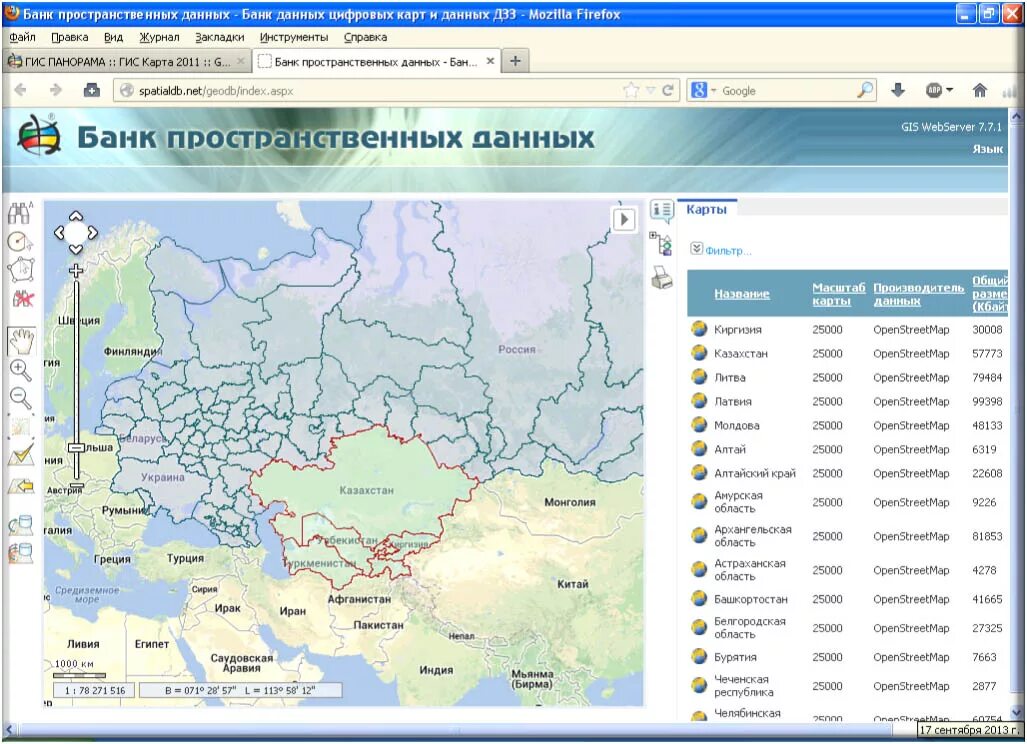The width and height of the screenshot is (1027, 744).
Task: Select Молдова row in maps table
Action: pos(847,426)
